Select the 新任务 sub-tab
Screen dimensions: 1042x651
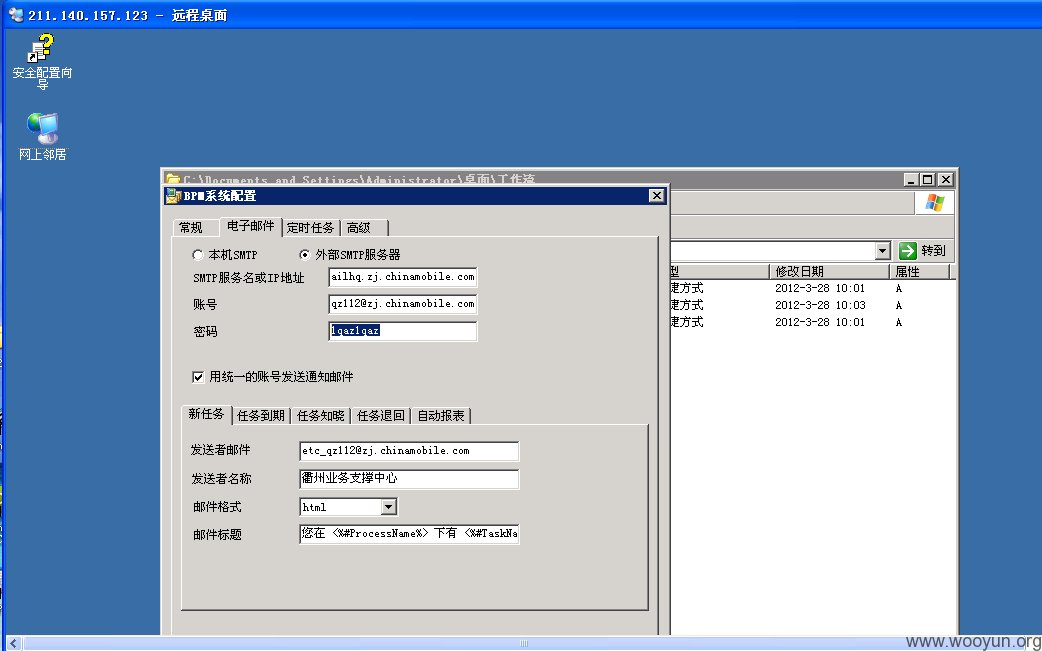(x=206, y=414)
